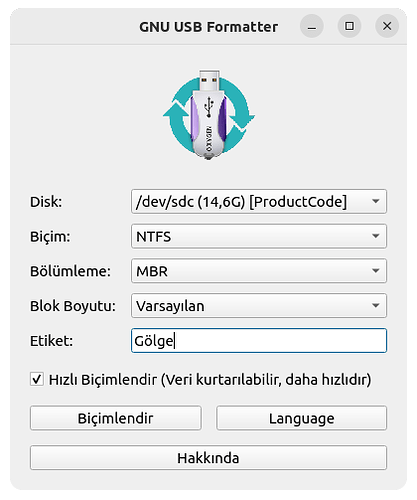The image size is (417, 500).
Task: Click the Etiket field containing Gölge
Action: (x=259, y=341)
